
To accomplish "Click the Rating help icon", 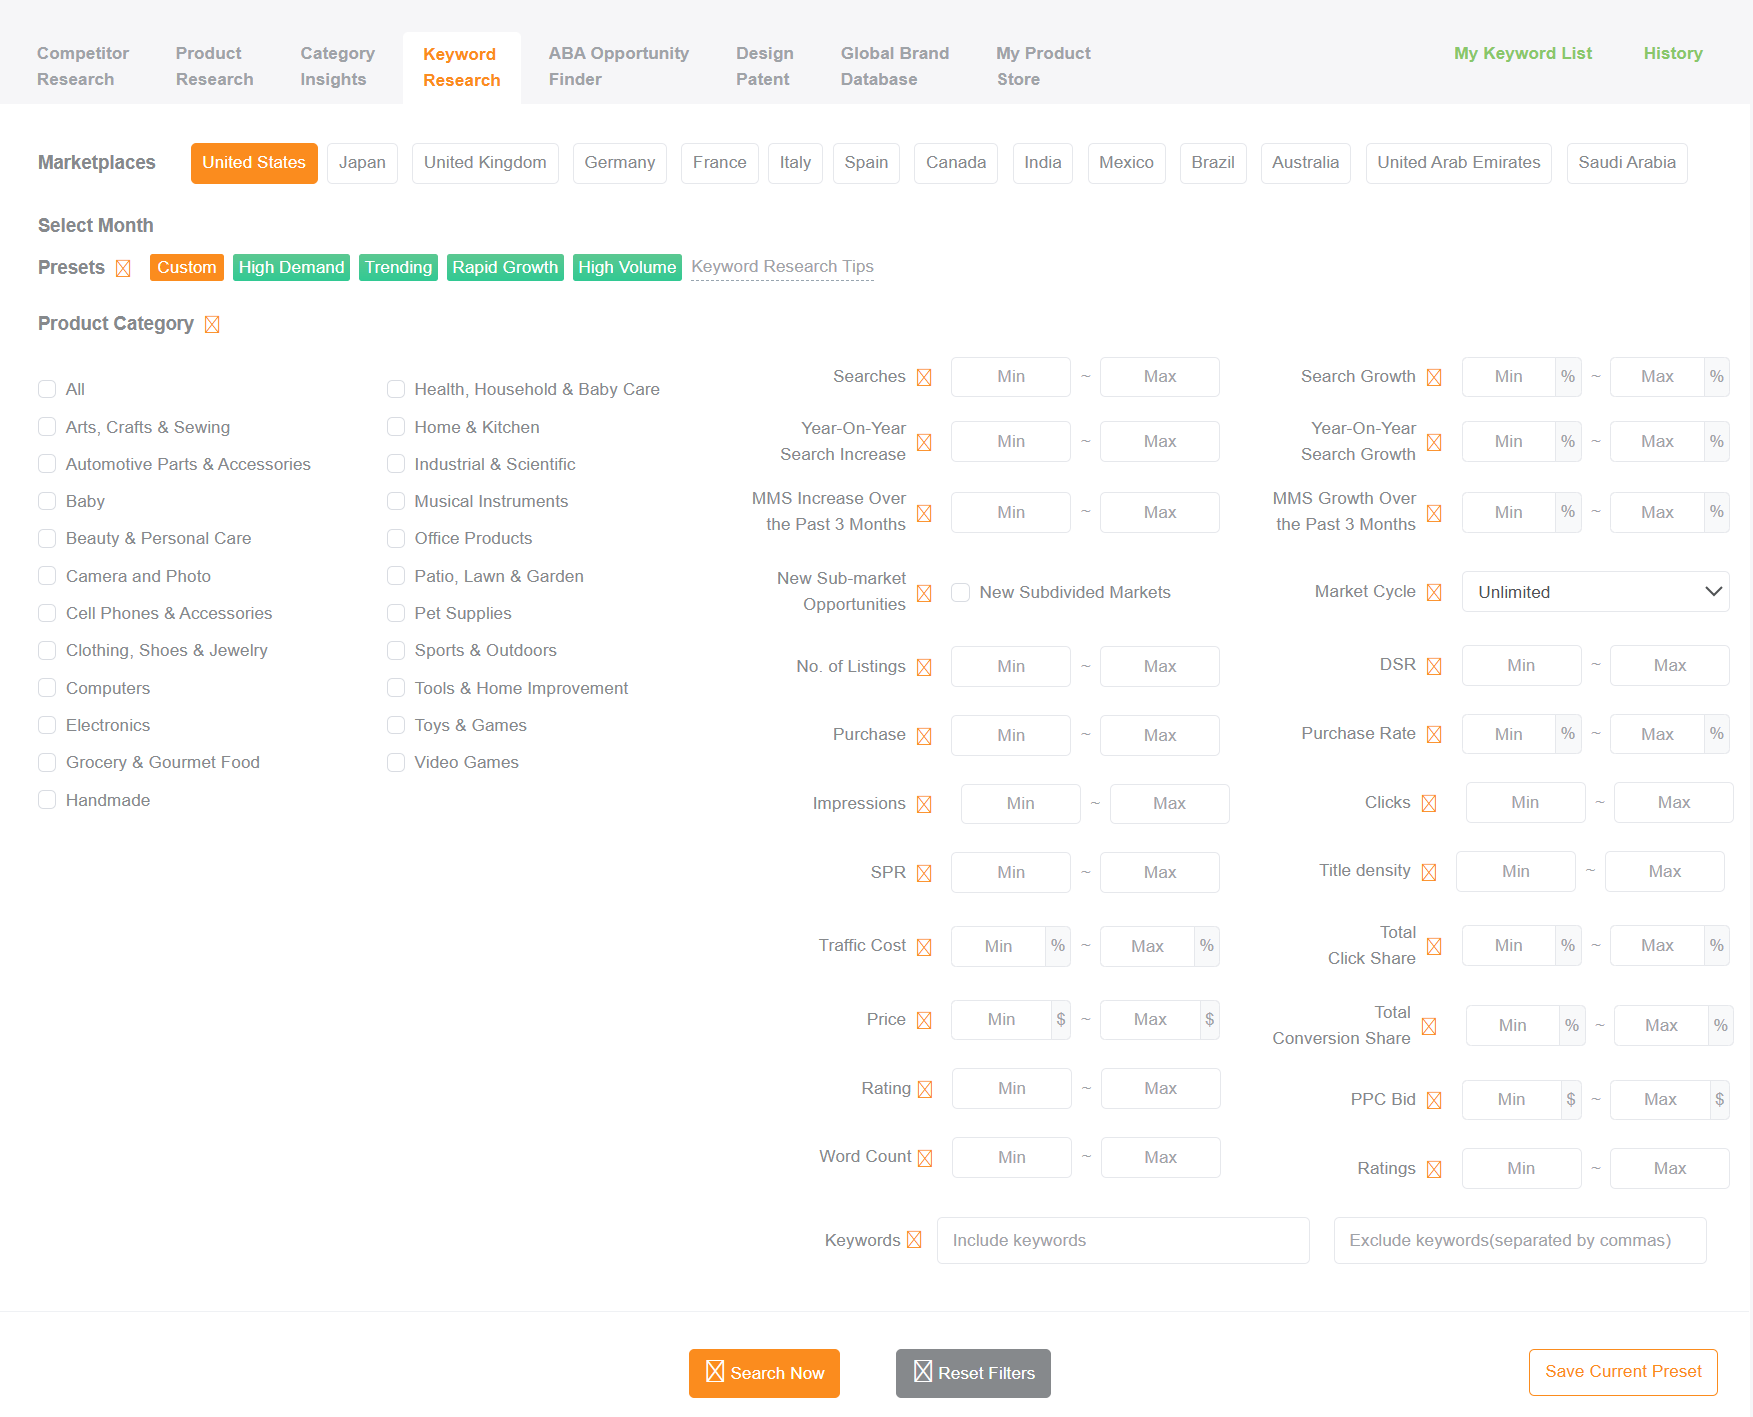I will tap(925, 1088).
